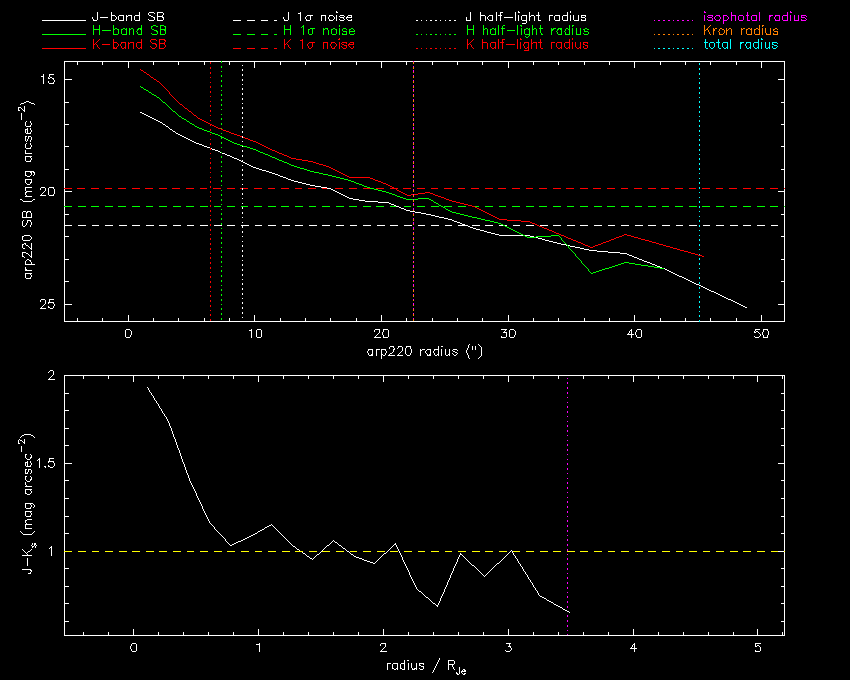Select the cyan total radius legend label
Screen dimensions: 850x680
tap(739, 45)
